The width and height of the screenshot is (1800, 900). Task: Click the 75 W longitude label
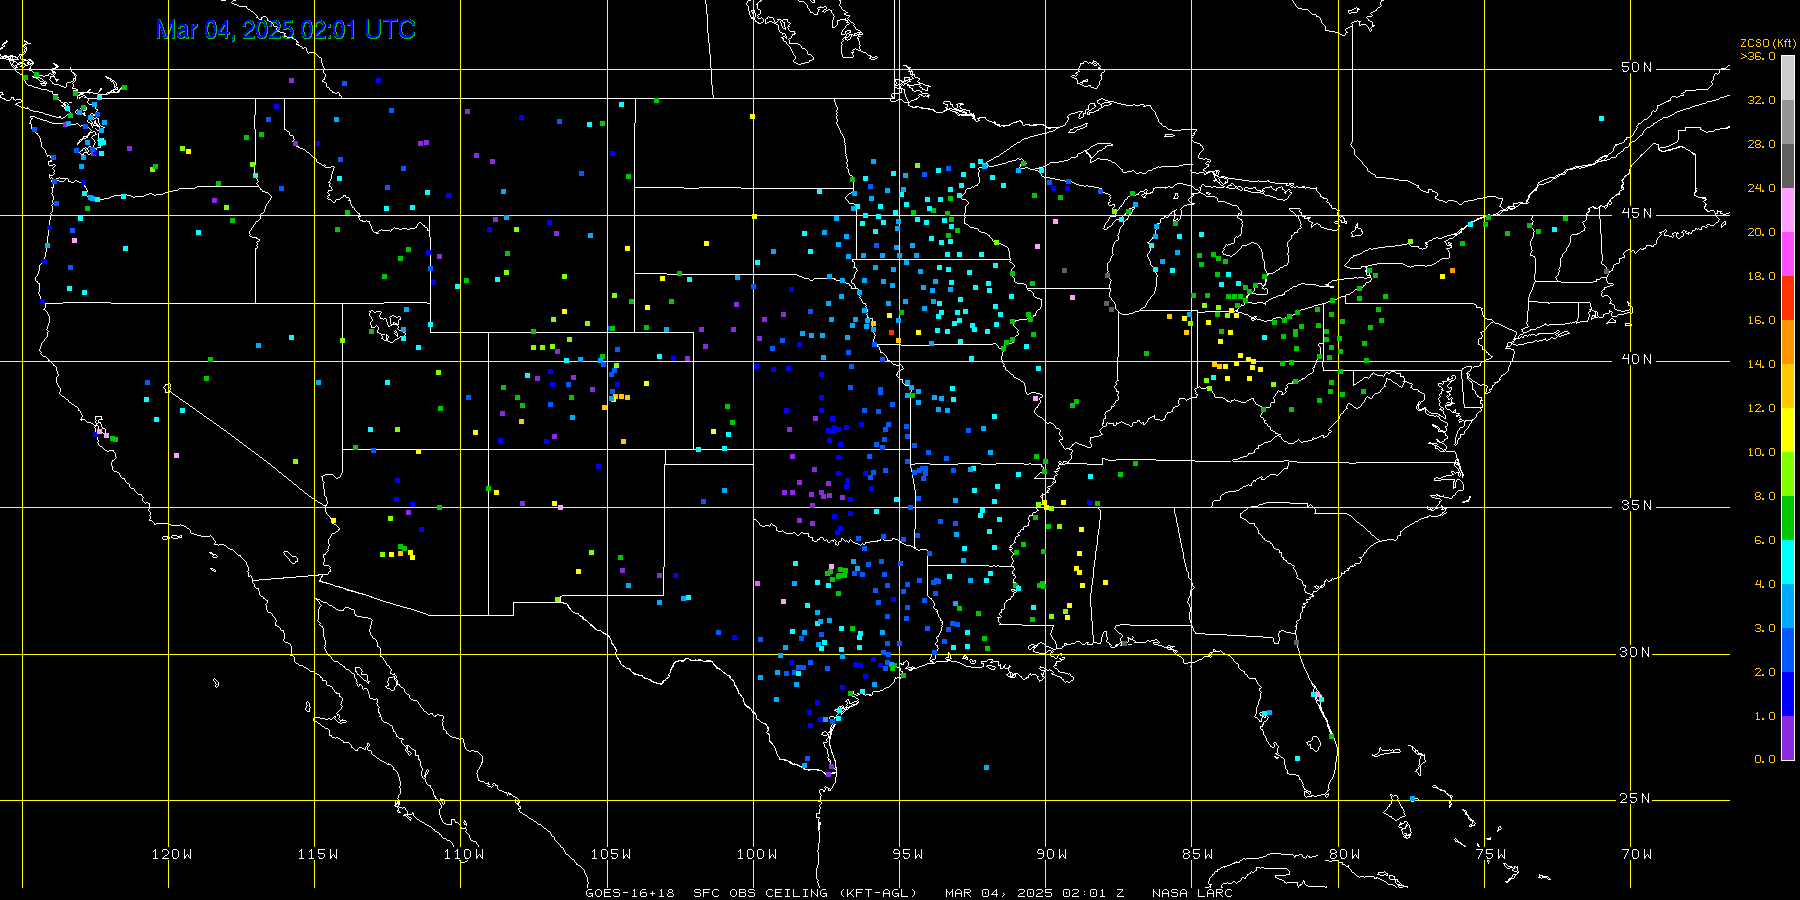click(1491, 854)
